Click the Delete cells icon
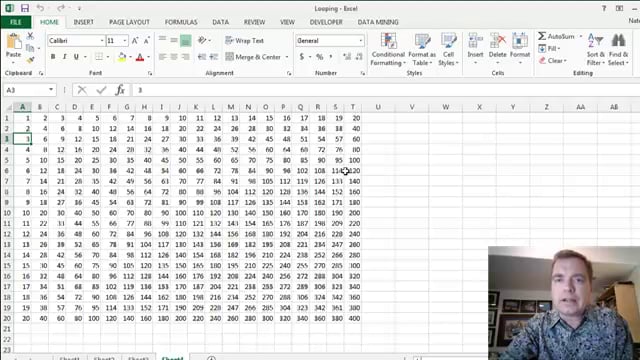Screen dimensions: 640x360 tap(498, 41)
